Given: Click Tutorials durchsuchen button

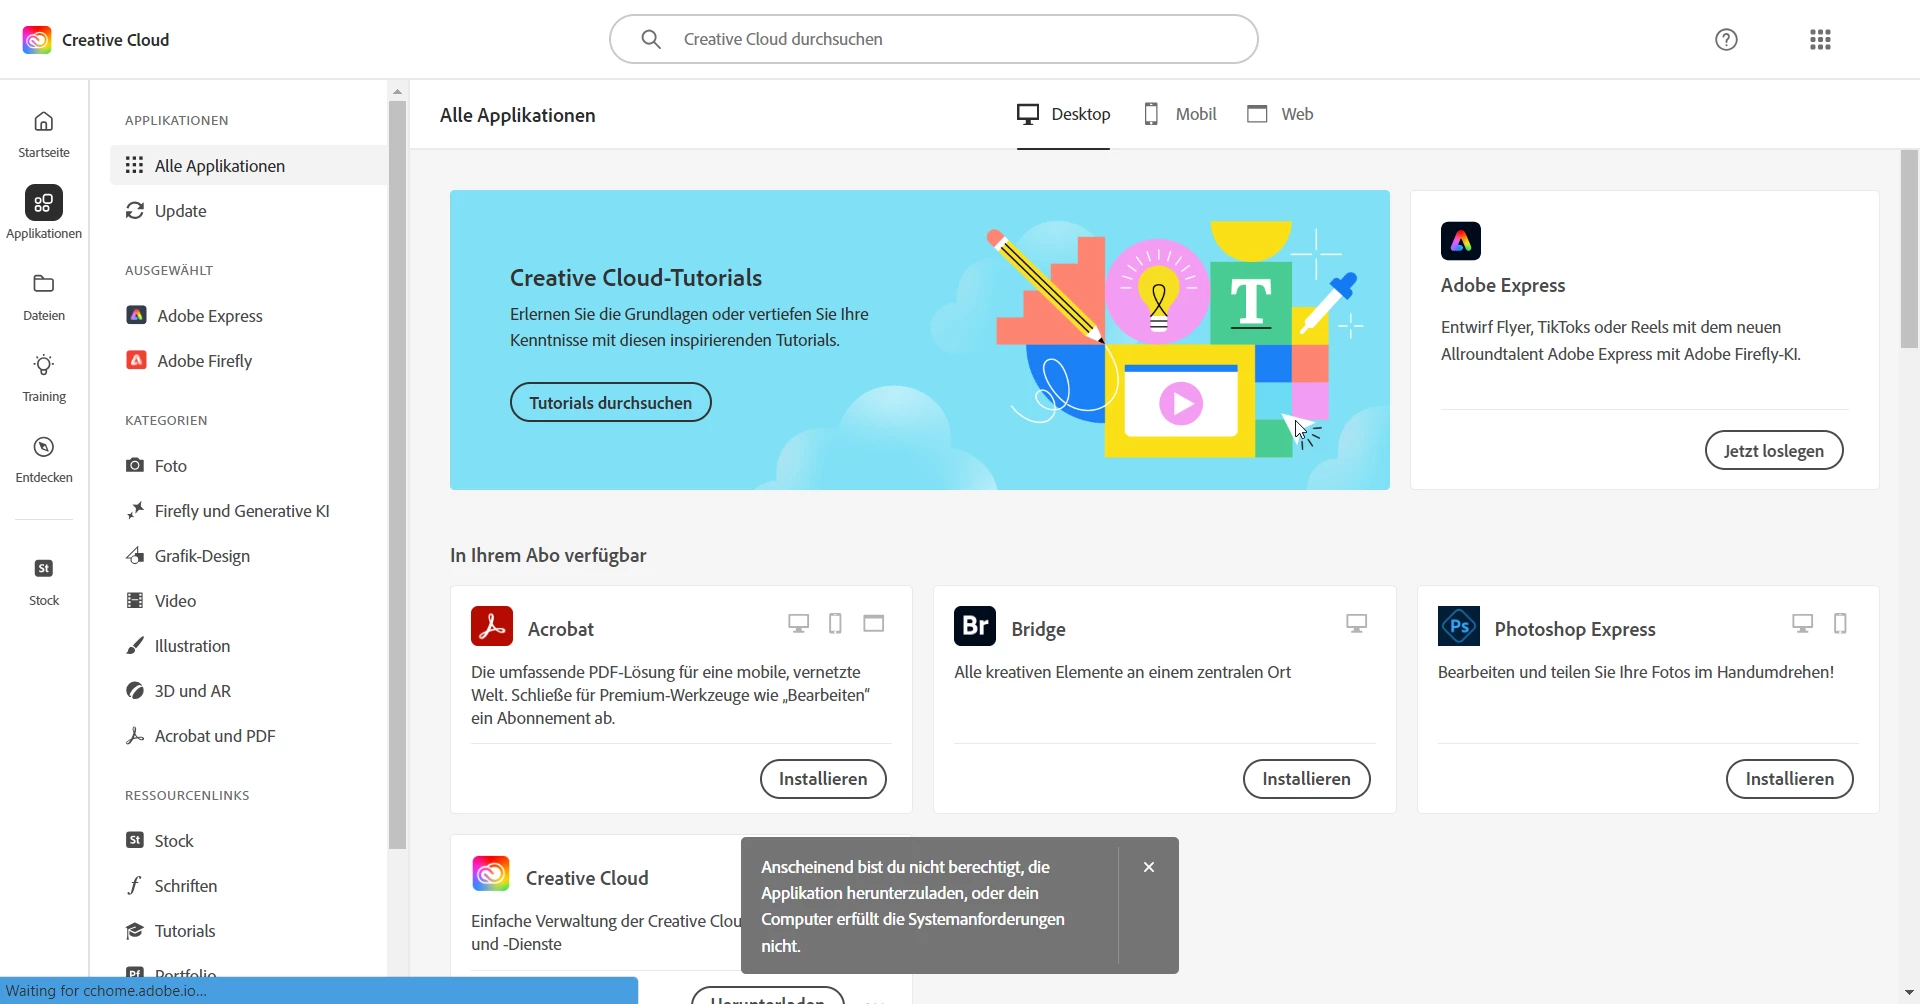Looking at the screenshot, I should (611, 403).
